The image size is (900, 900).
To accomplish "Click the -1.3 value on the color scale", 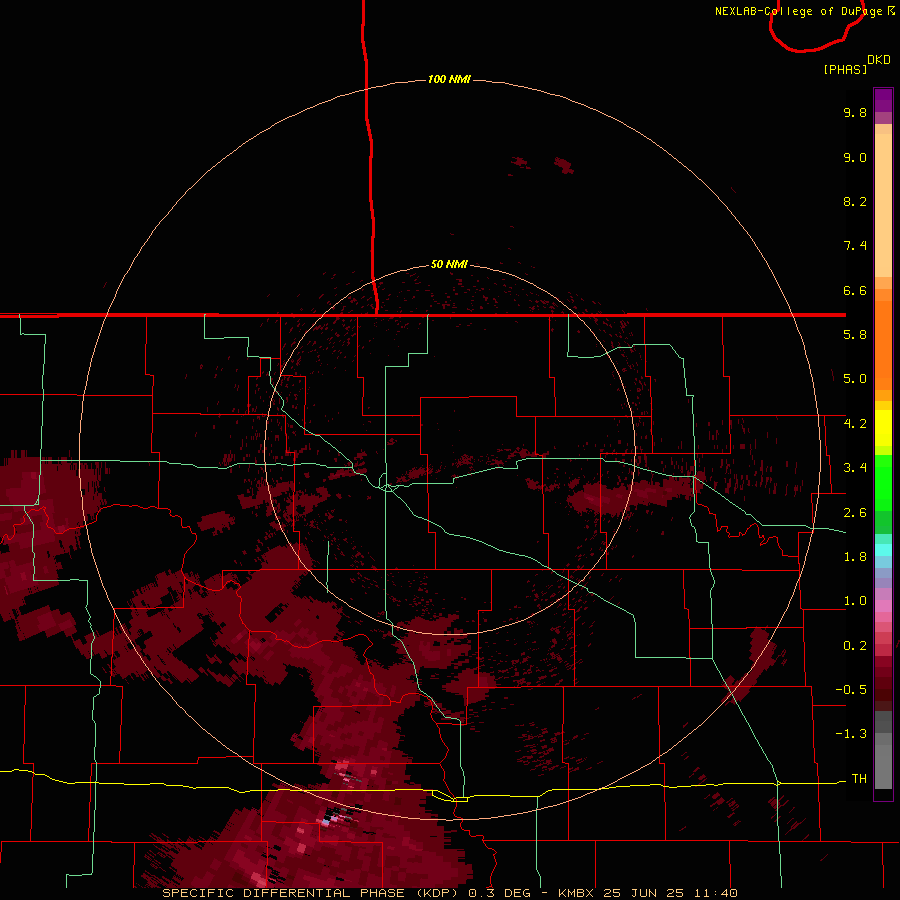I will coord(851,734).
